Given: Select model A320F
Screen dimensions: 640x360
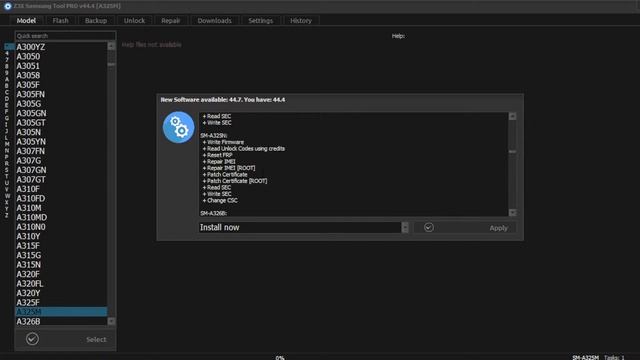Looking at the screenshot, I should pos(61,274).
